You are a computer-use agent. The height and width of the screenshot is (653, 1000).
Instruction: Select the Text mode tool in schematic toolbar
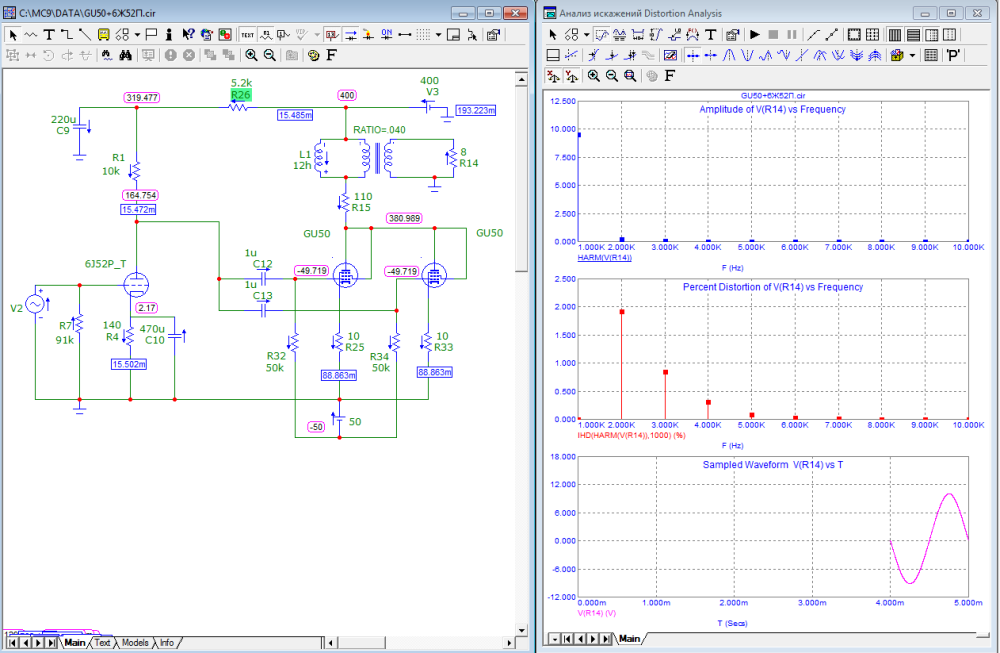point(47,34)
